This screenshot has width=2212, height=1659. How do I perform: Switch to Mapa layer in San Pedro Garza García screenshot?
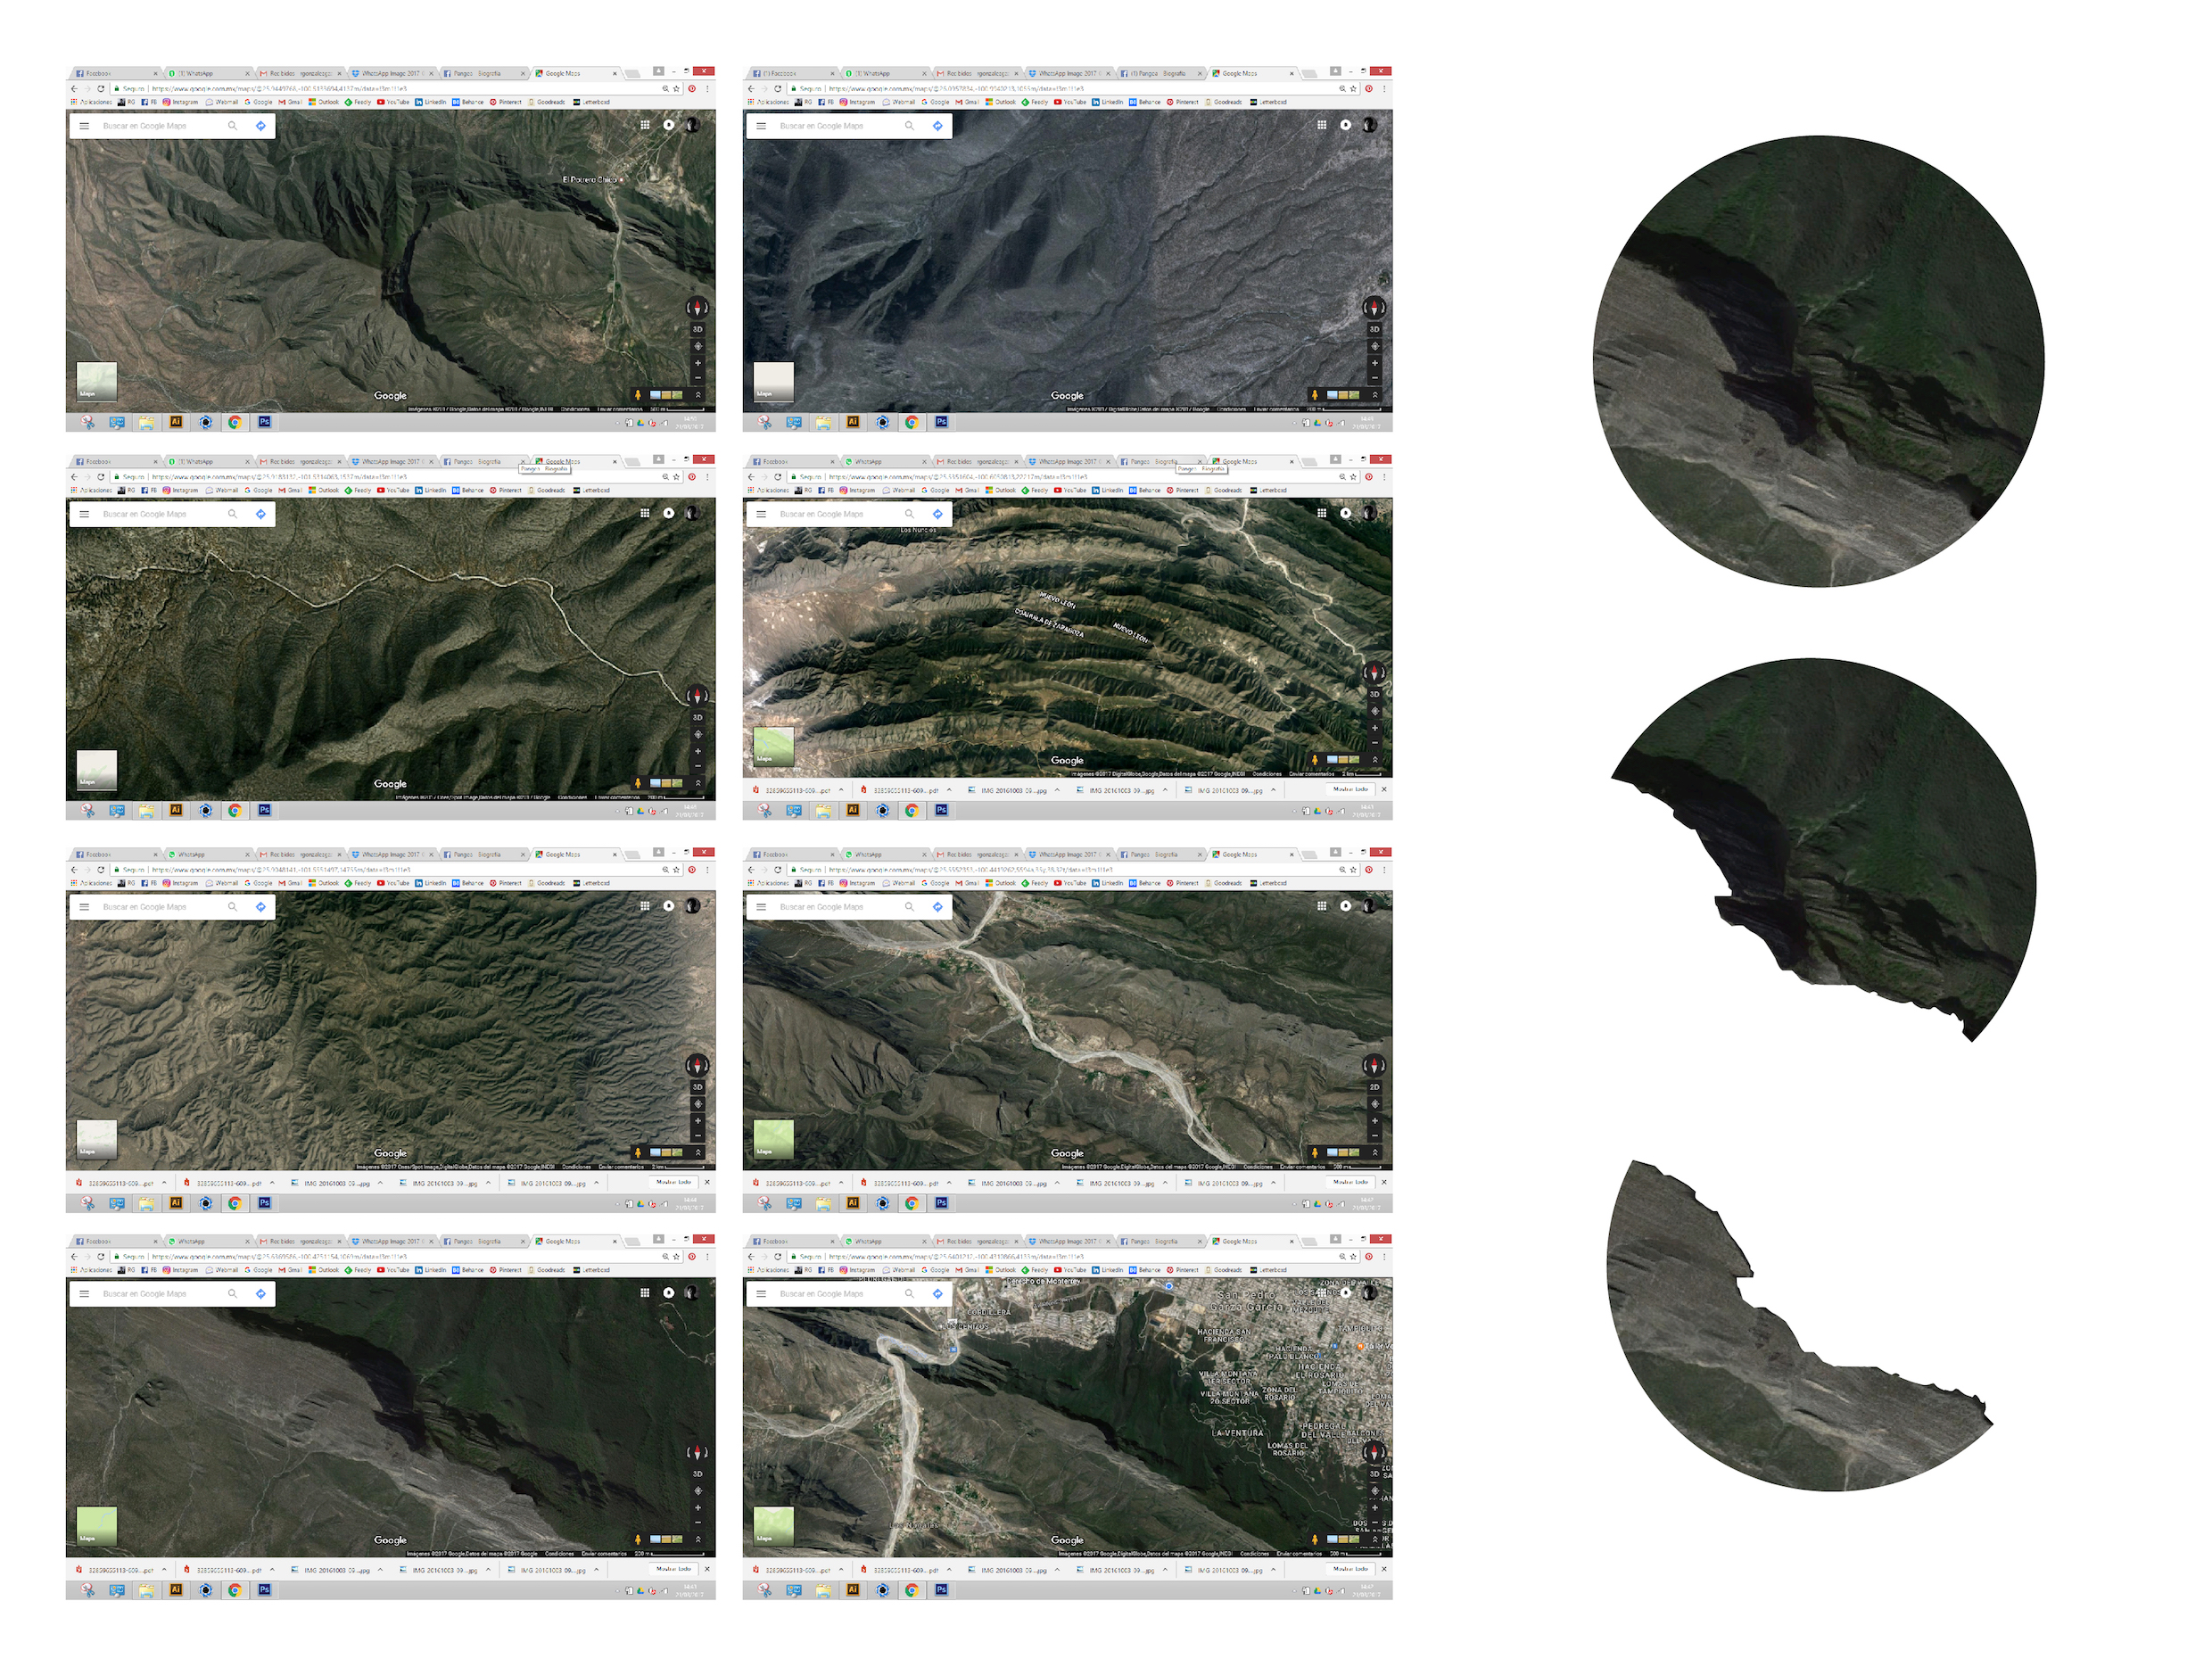(774, 1527)
